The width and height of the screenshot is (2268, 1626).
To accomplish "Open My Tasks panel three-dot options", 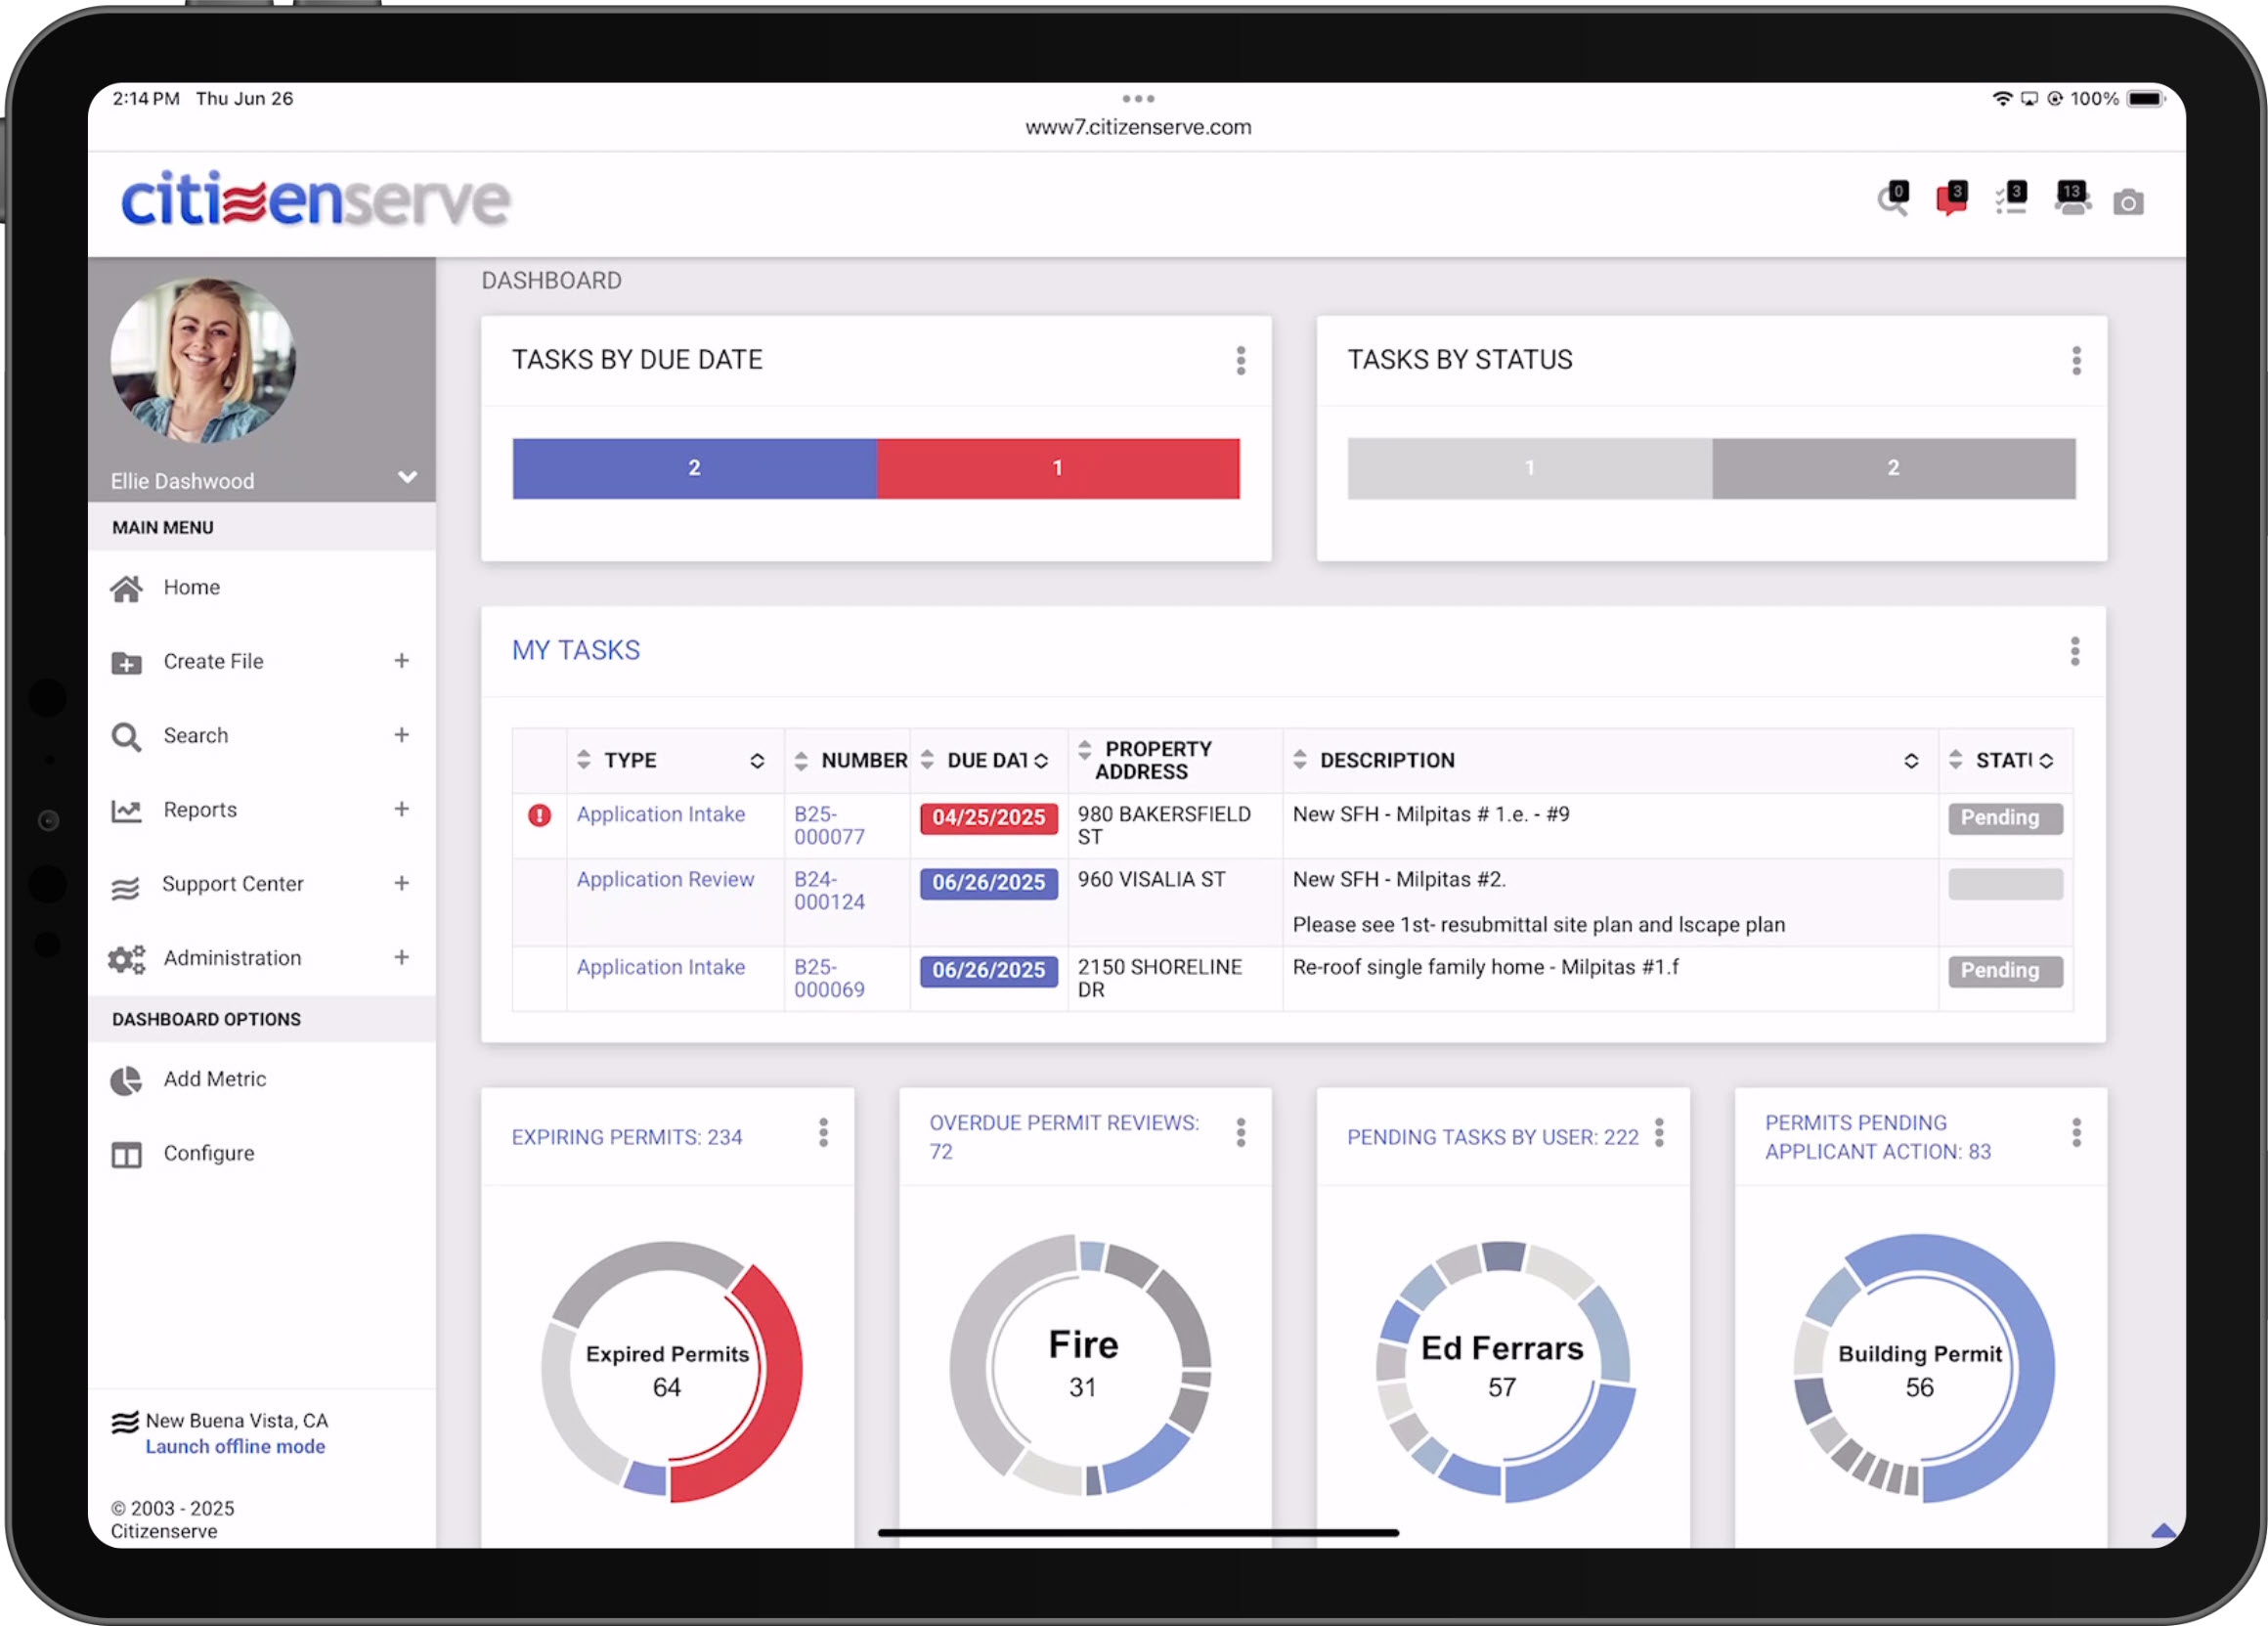I will click(2074, 651).
